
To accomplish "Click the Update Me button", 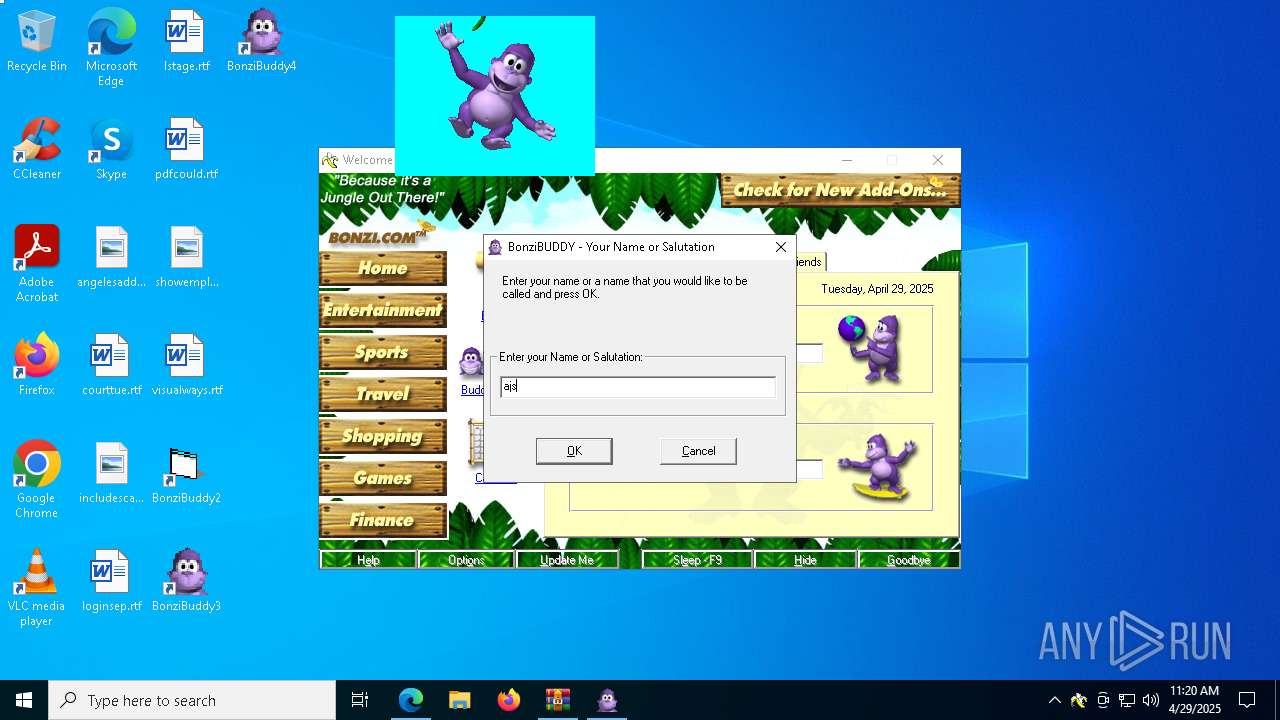I will [567, 560].
